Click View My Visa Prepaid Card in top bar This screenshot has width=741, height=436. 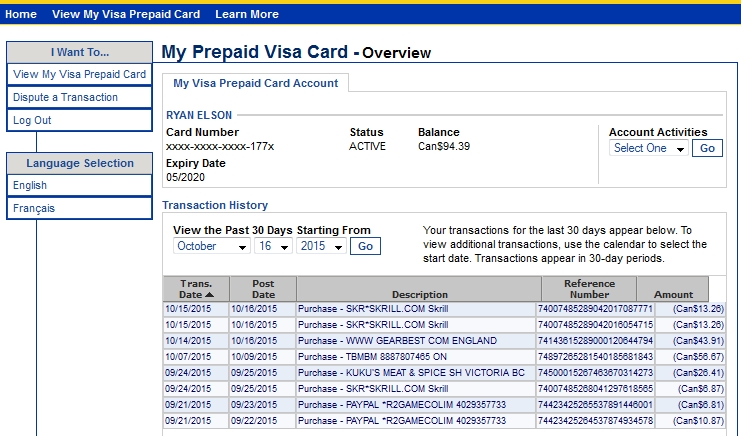point(126,15)
